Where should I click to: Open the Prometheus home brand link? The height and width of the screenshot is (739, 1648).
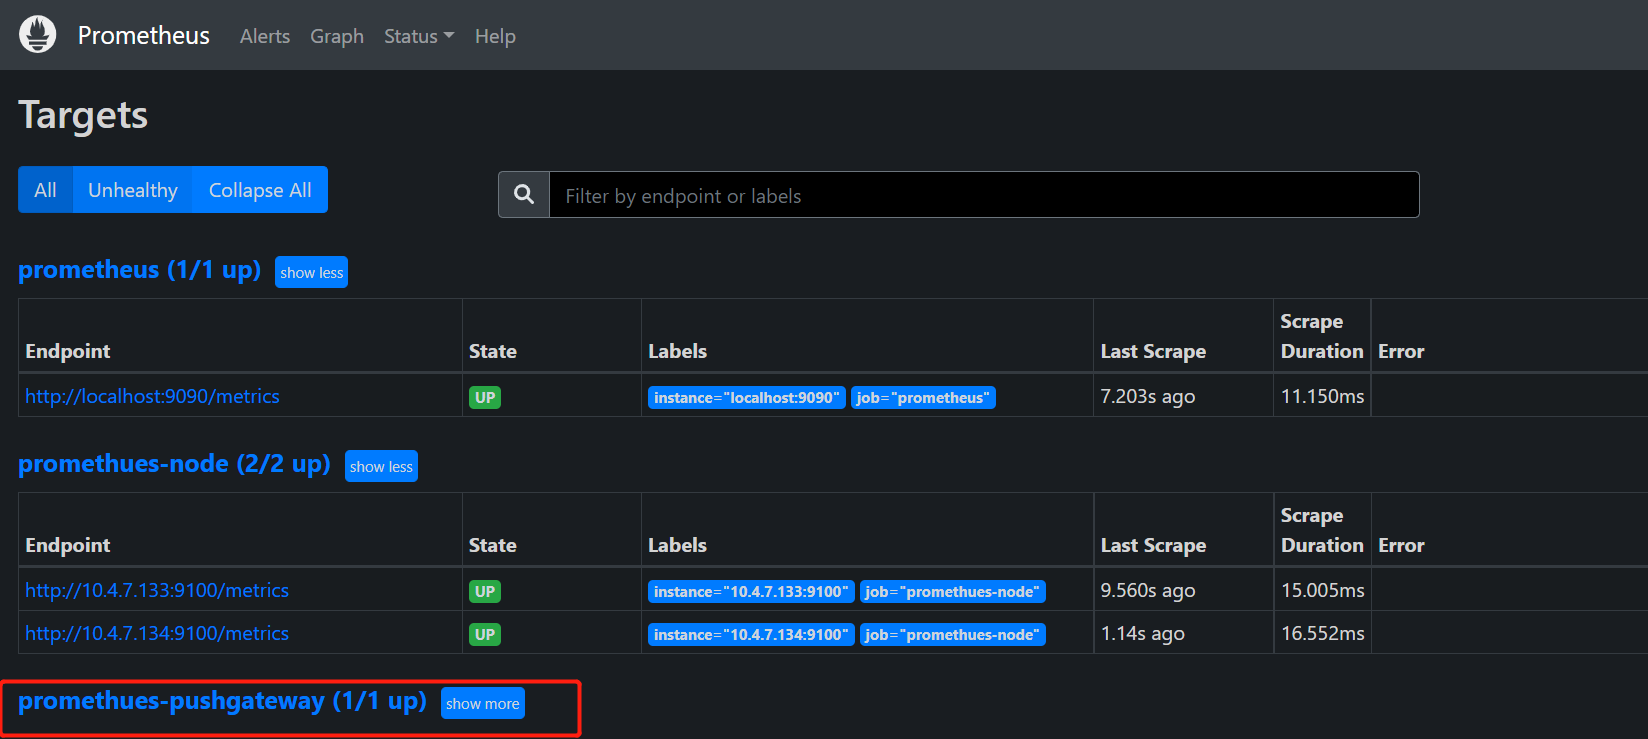point(144,36)
